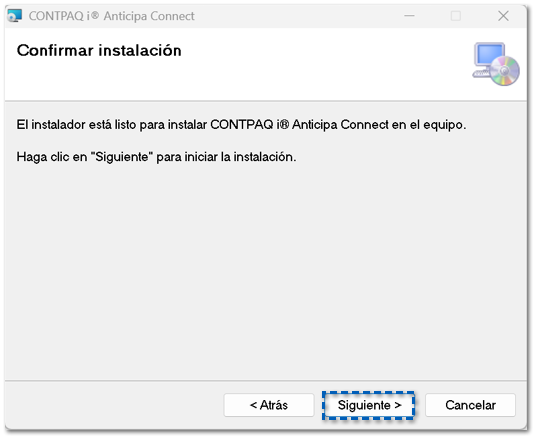Minimize the Anticipa Connect installer window

[409, 16]
